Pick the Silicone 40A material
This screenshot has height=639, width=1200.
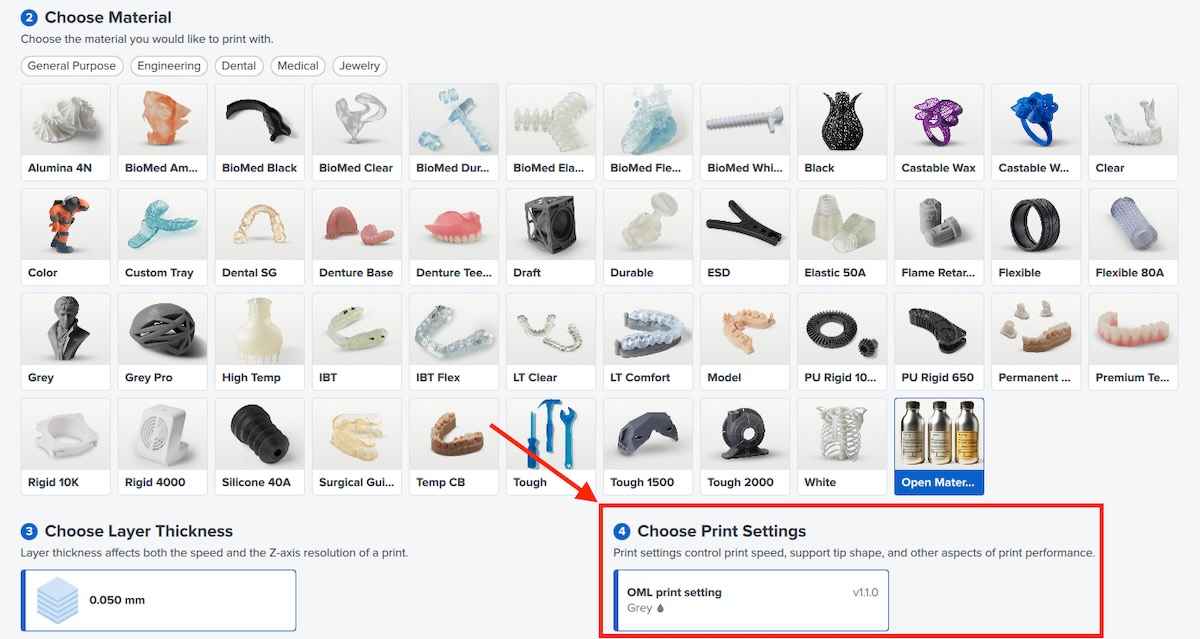pos(259,445)
